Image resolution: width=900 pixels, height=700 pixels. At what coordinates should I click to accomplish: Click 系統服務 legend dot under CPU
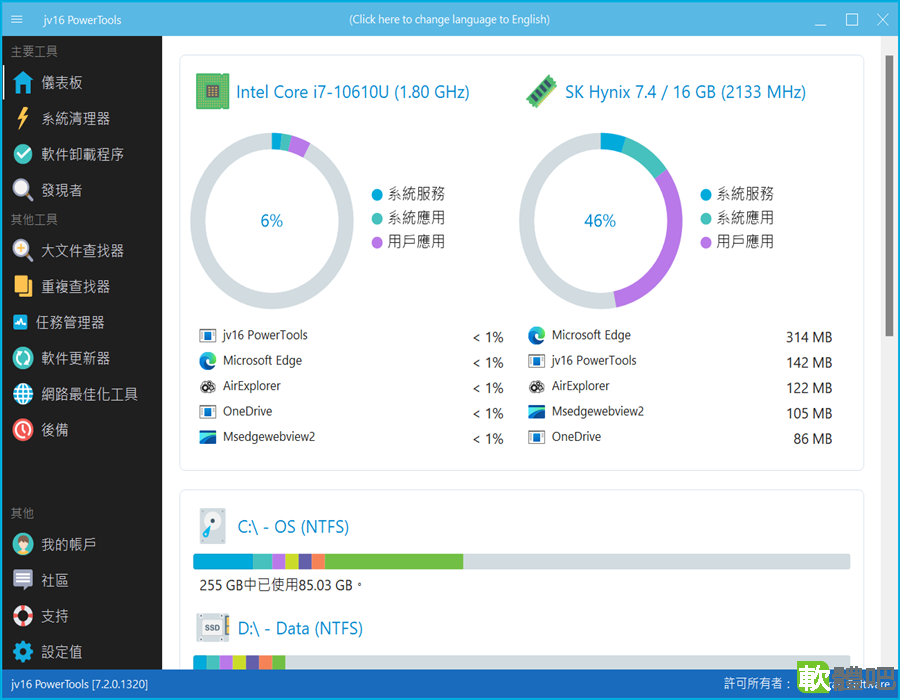pyautogui.click(x=377, y=195)
